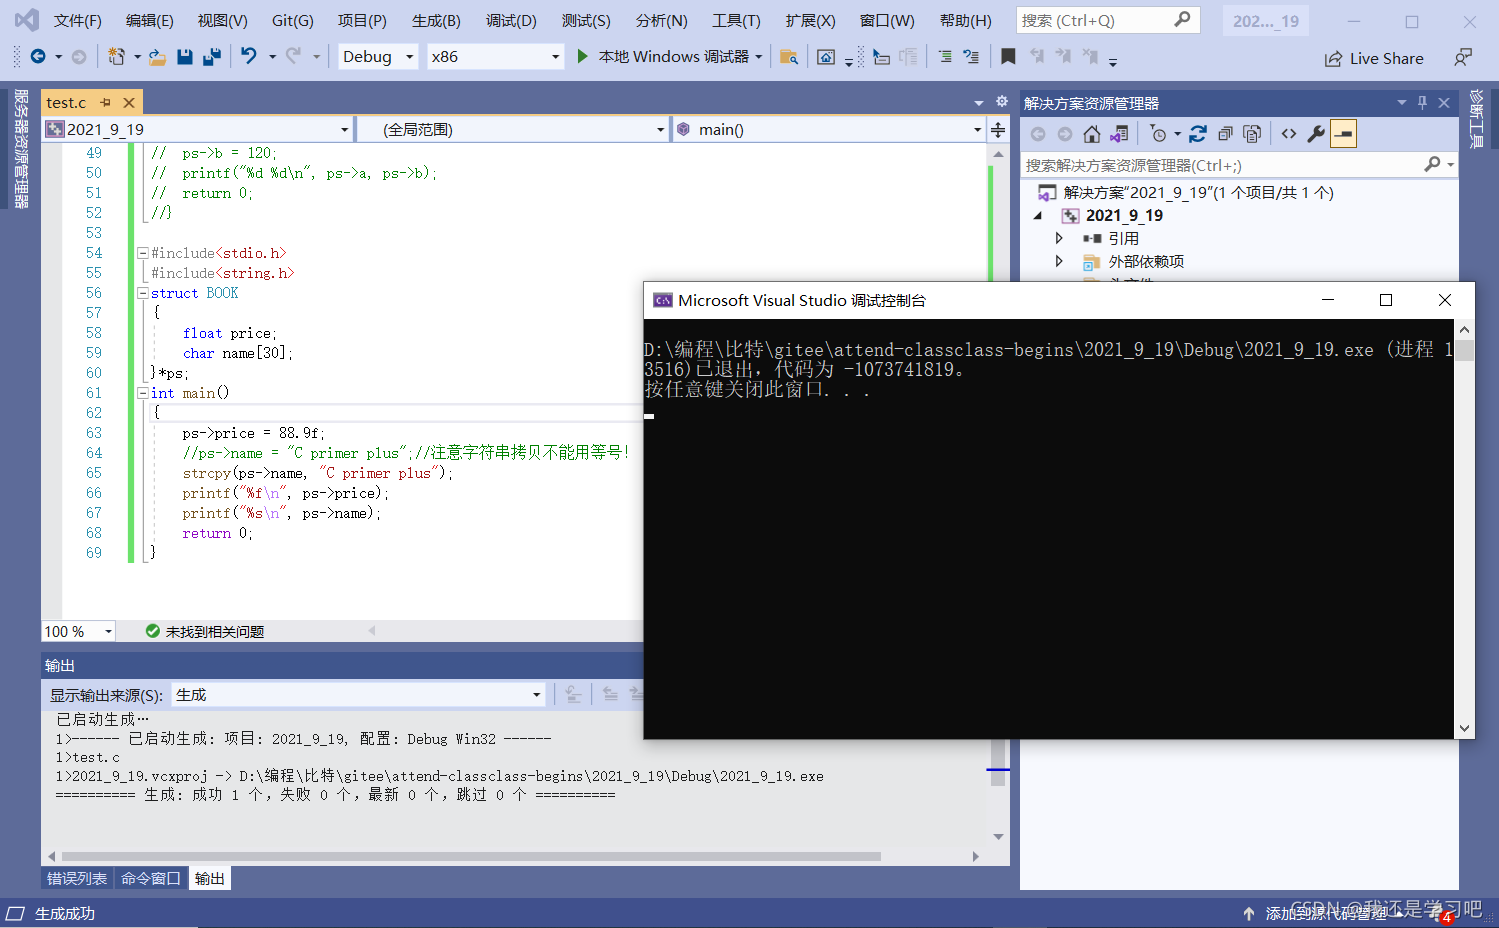The width and height of the screenshot is (1499, 928).
Task: Undo the last edit via the undo arrow
Action: click(x=249, y=57)
